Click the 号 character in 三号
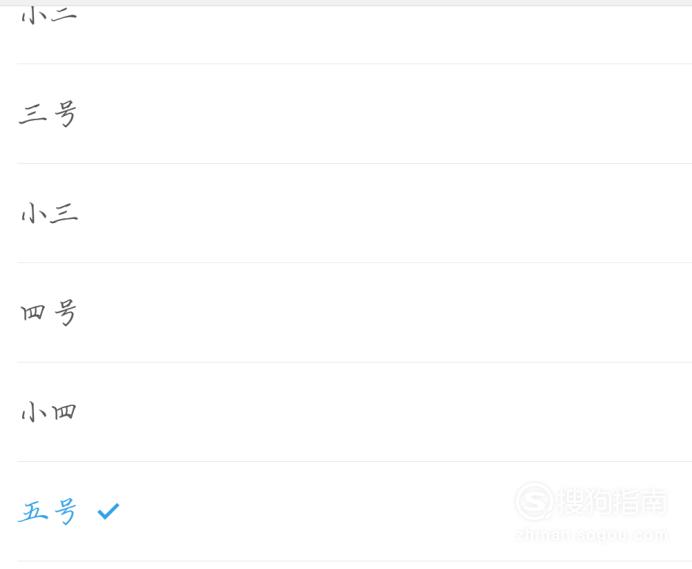692x569 pixels. (x=65, y=114)
